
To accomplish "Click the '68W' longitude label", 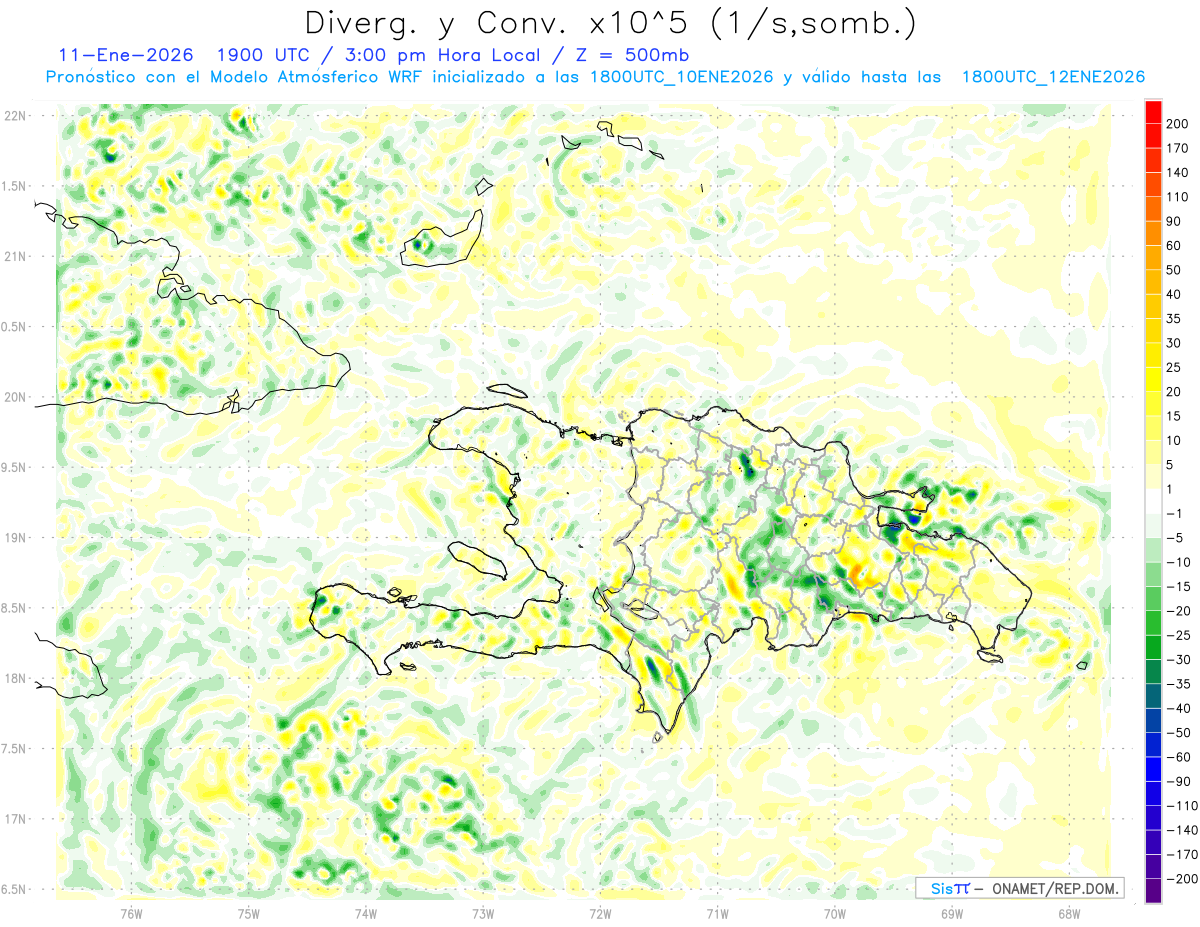I will 1068,912.
